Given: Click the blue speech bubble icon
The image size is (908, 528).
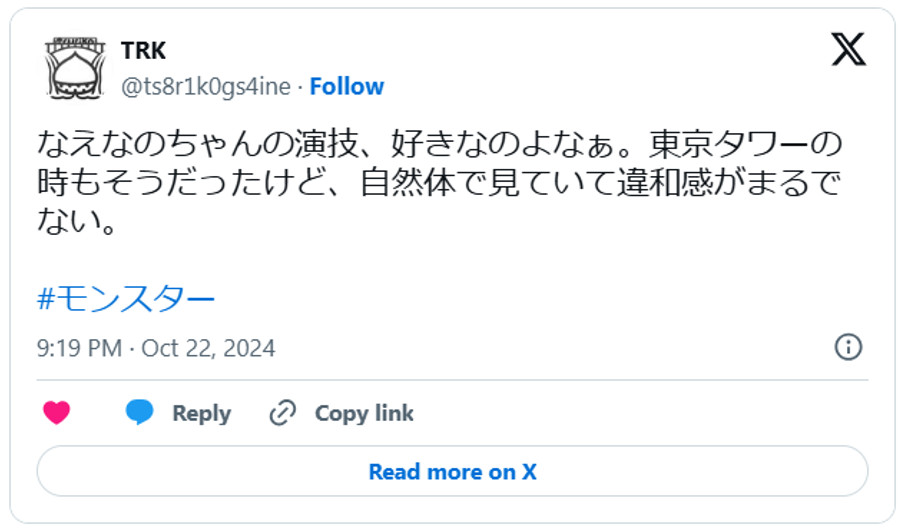Looking at the screenshot, I should (140, 413).
